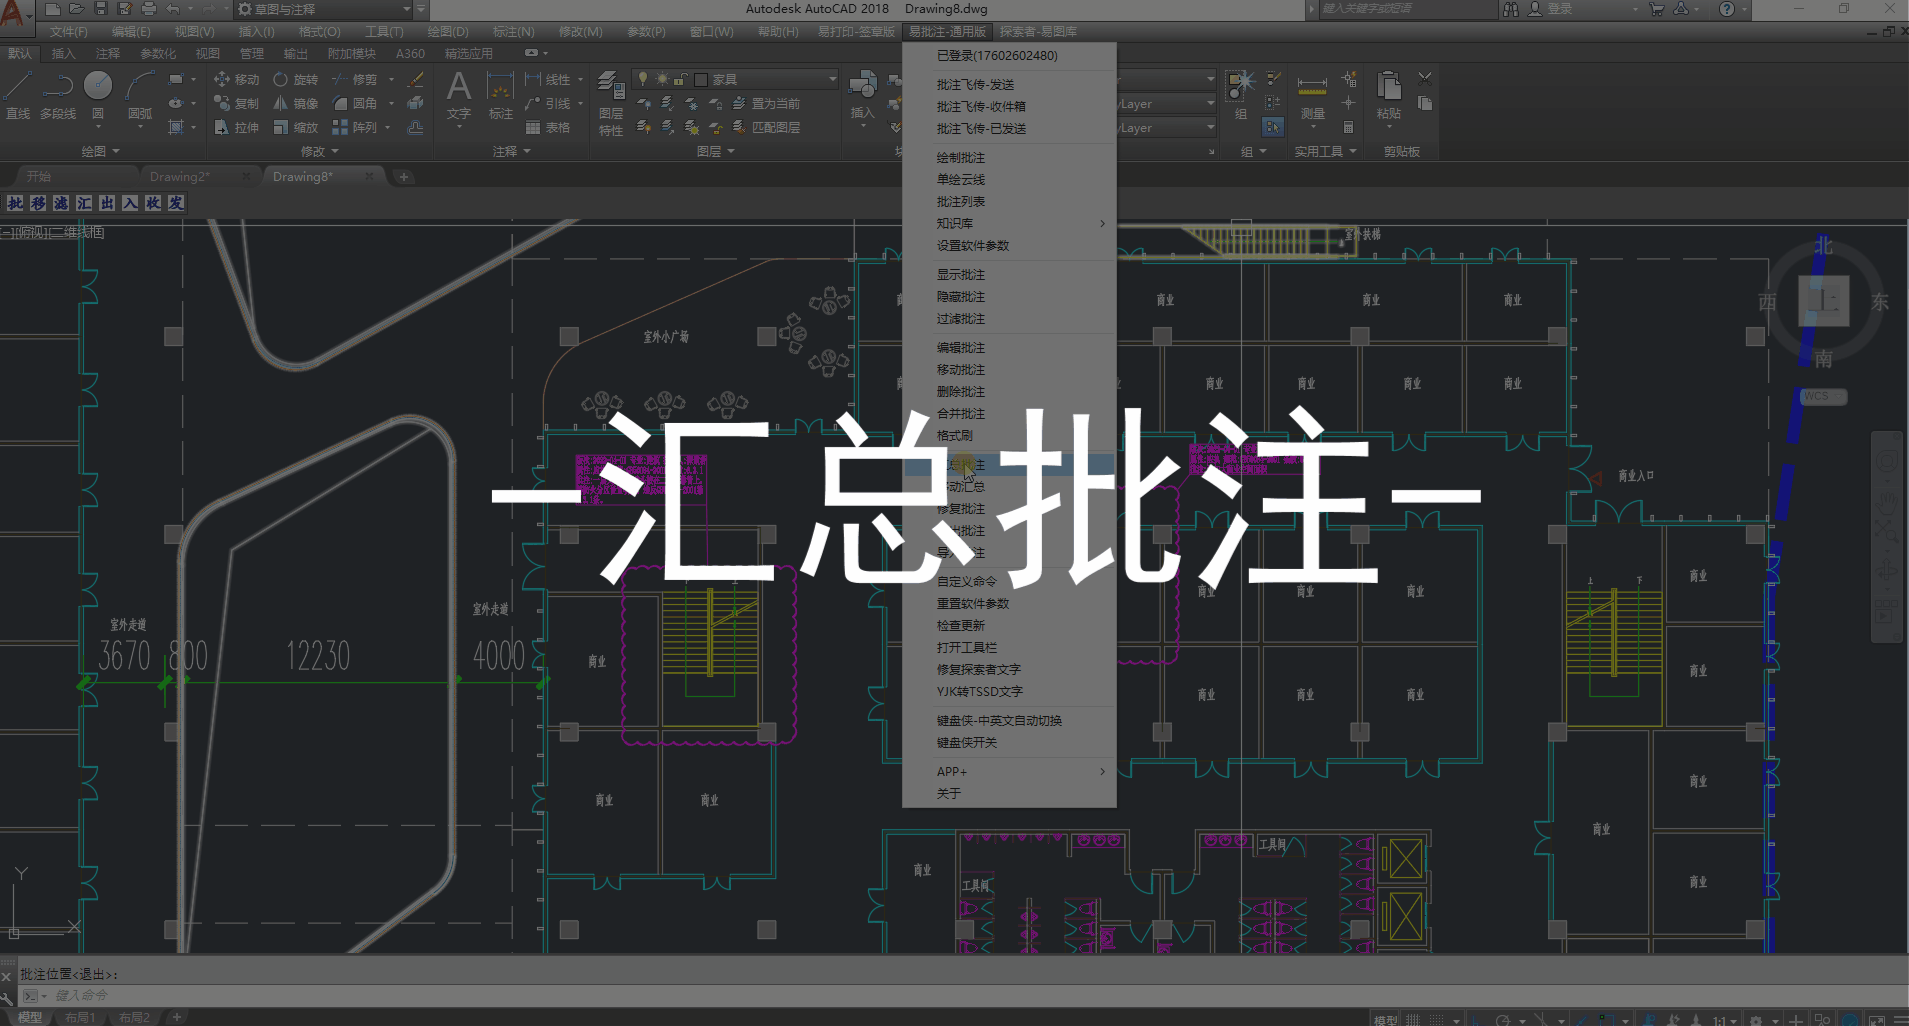Open the APP+ submenu
Screen dimensions: 1909x1026
pos(1009,771)
